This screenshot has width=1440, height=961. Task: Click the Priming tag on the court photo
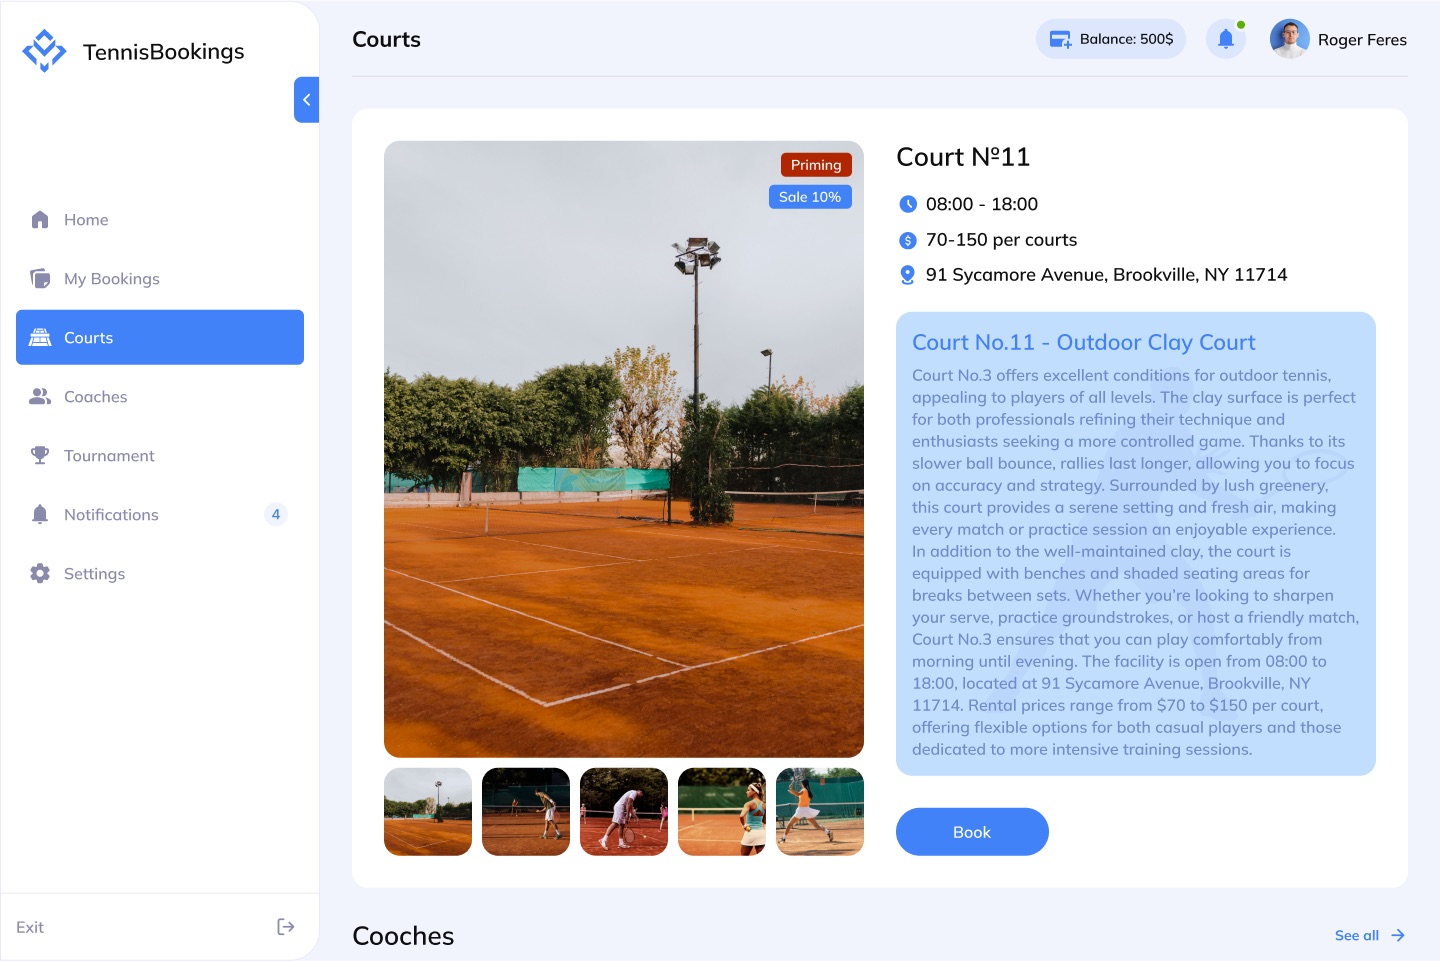[x=816, y=165]
